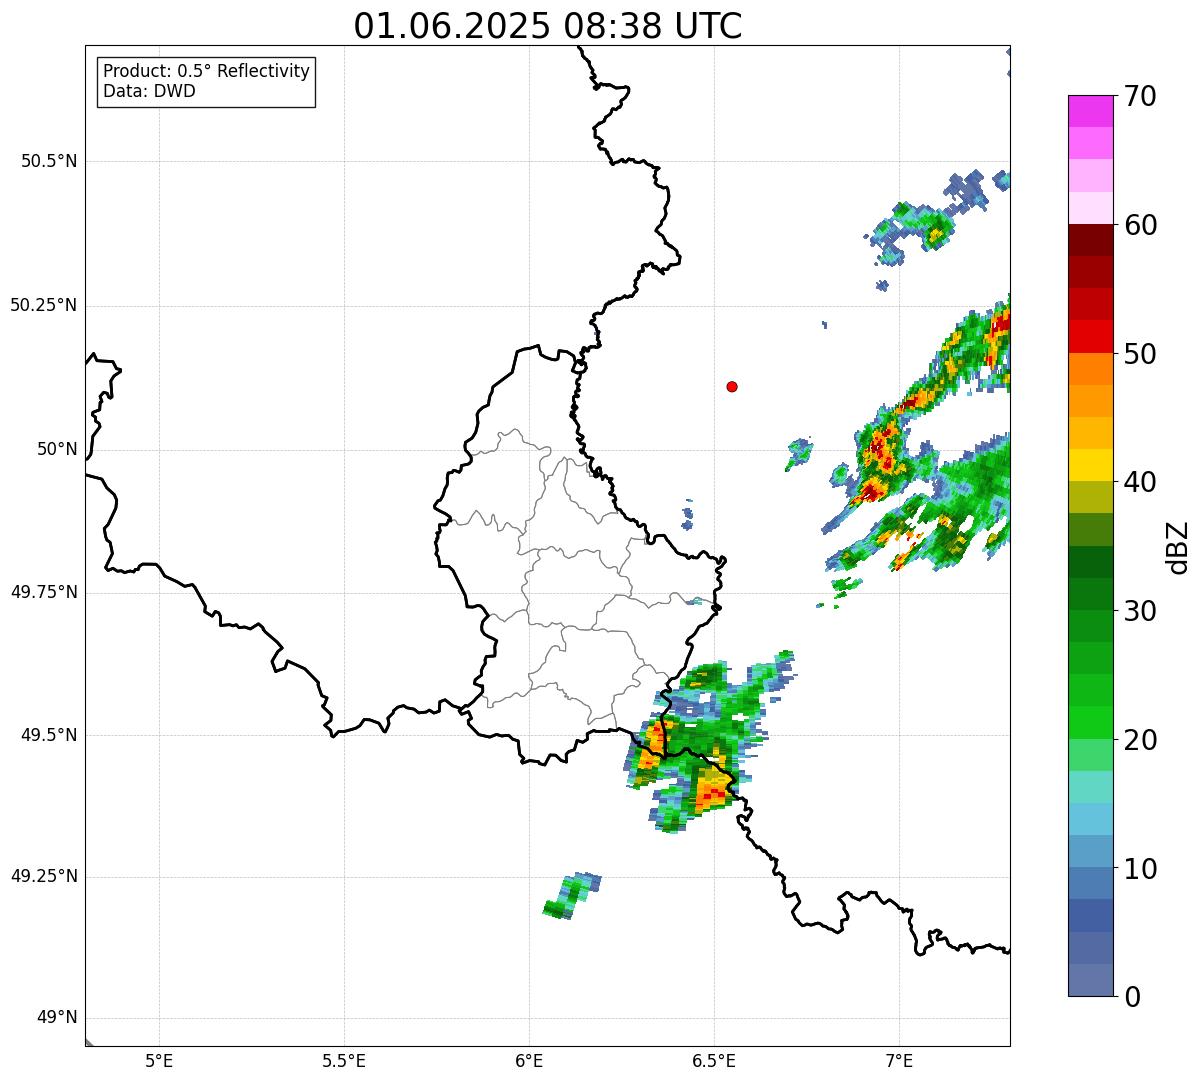
Task: Click the 6°E longitude label
Action: pyautogui.click(x=529, y=1061)
